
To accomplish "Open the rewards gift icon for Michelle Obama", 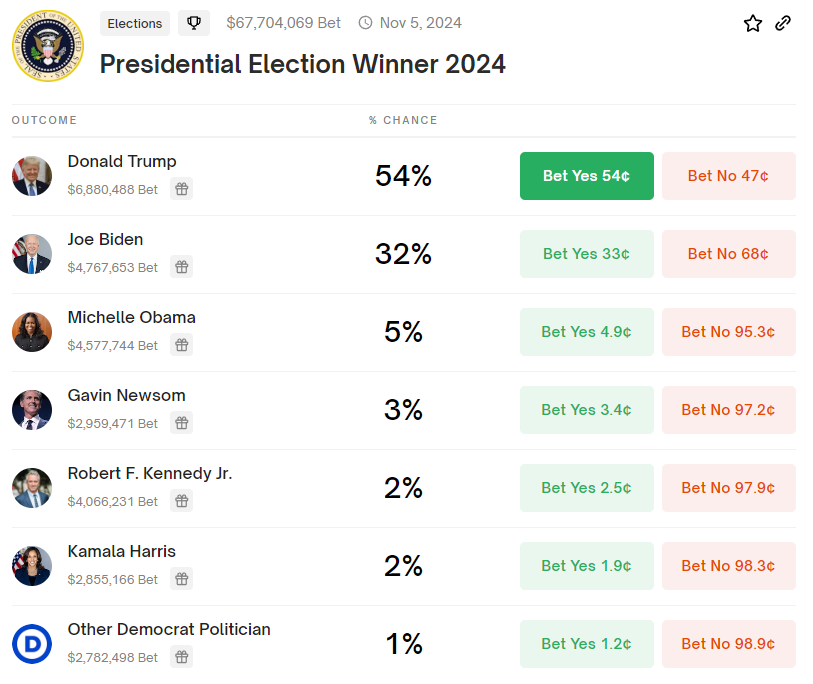I will 181,345.
